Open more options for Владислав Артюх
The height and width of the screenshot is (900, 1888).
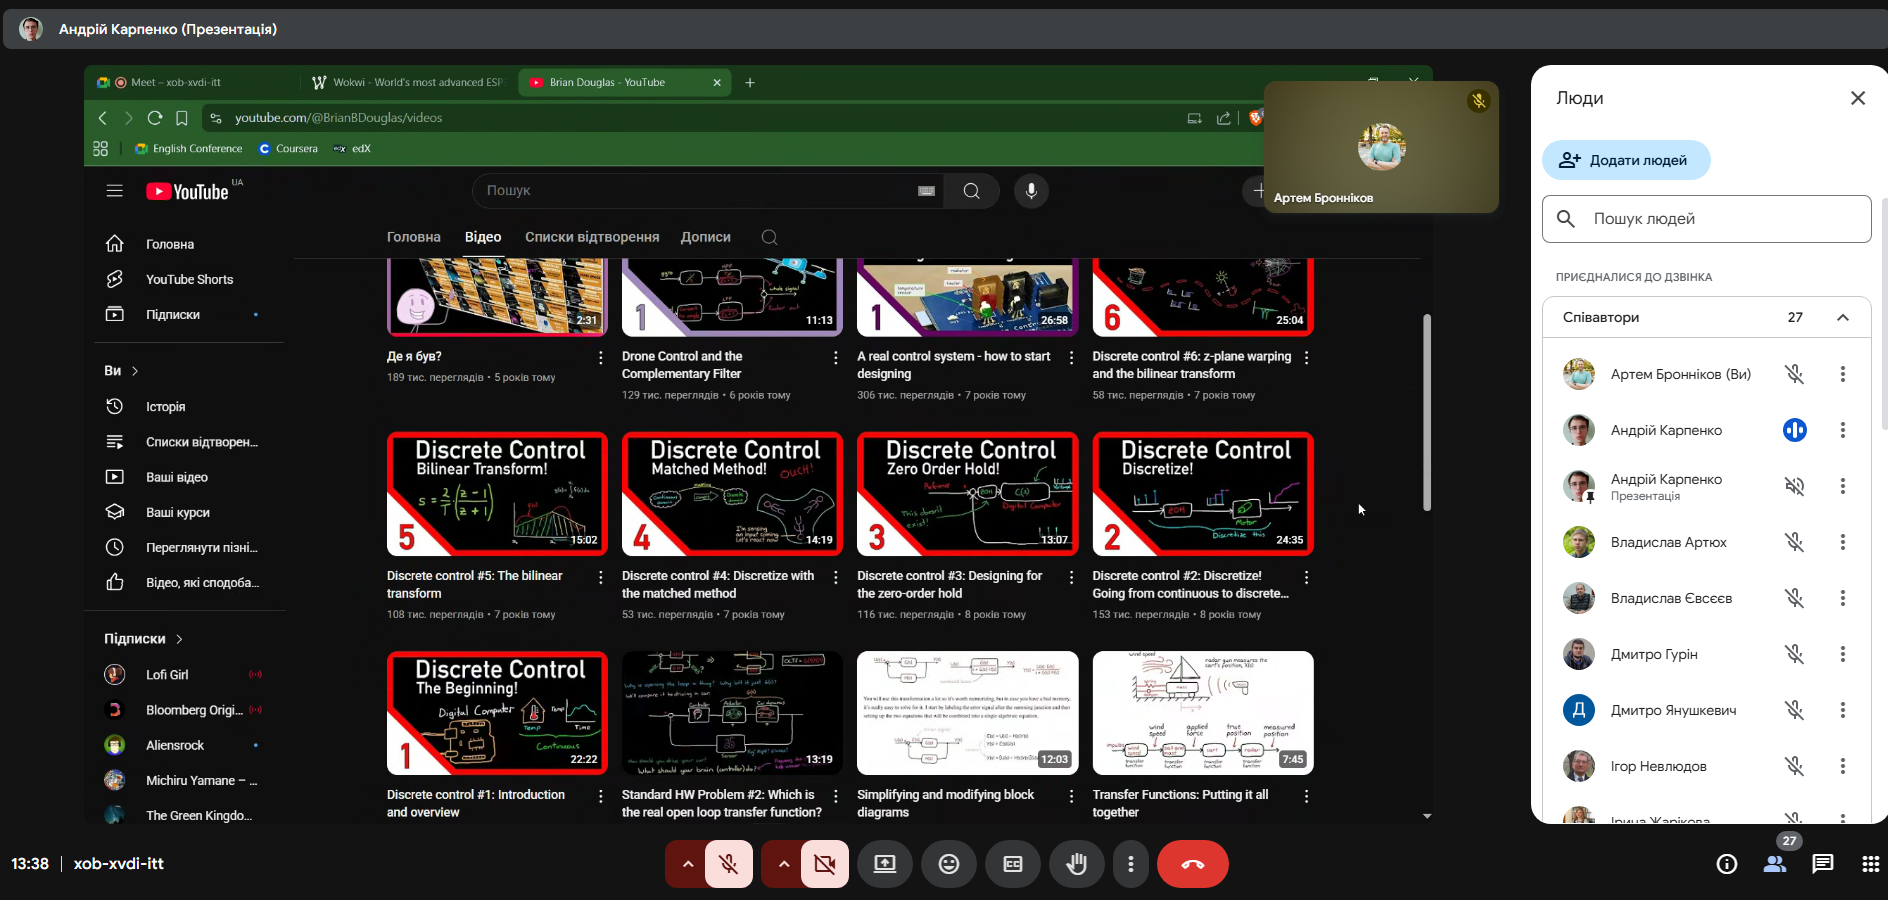coord(1842,542)
